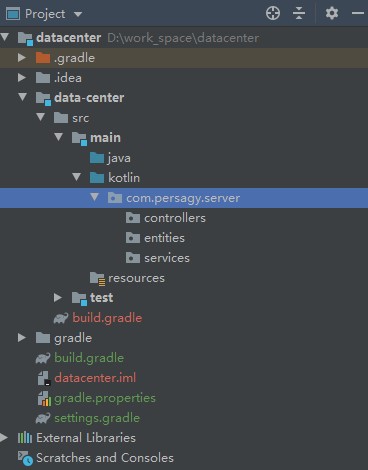The height and width of the screenshot is (470, 368).
Task: Hide the Project panel with minus icon
Action: click(x=358, y=14)
